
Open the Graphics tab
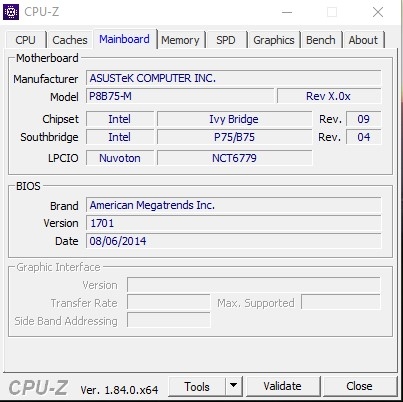point(274,40)
